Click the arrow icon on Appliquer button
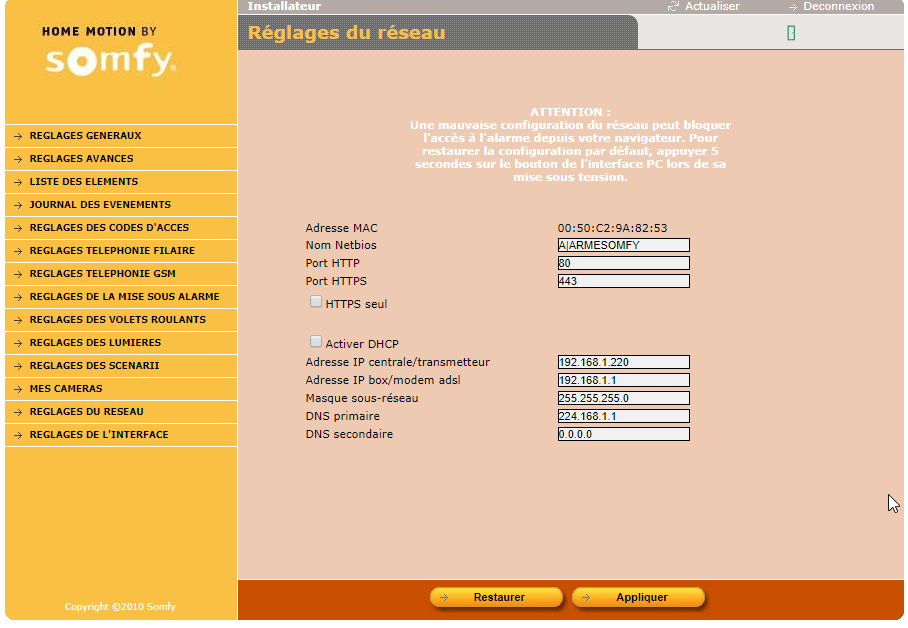This screenshot has height=628, width=908. point(586,598)
